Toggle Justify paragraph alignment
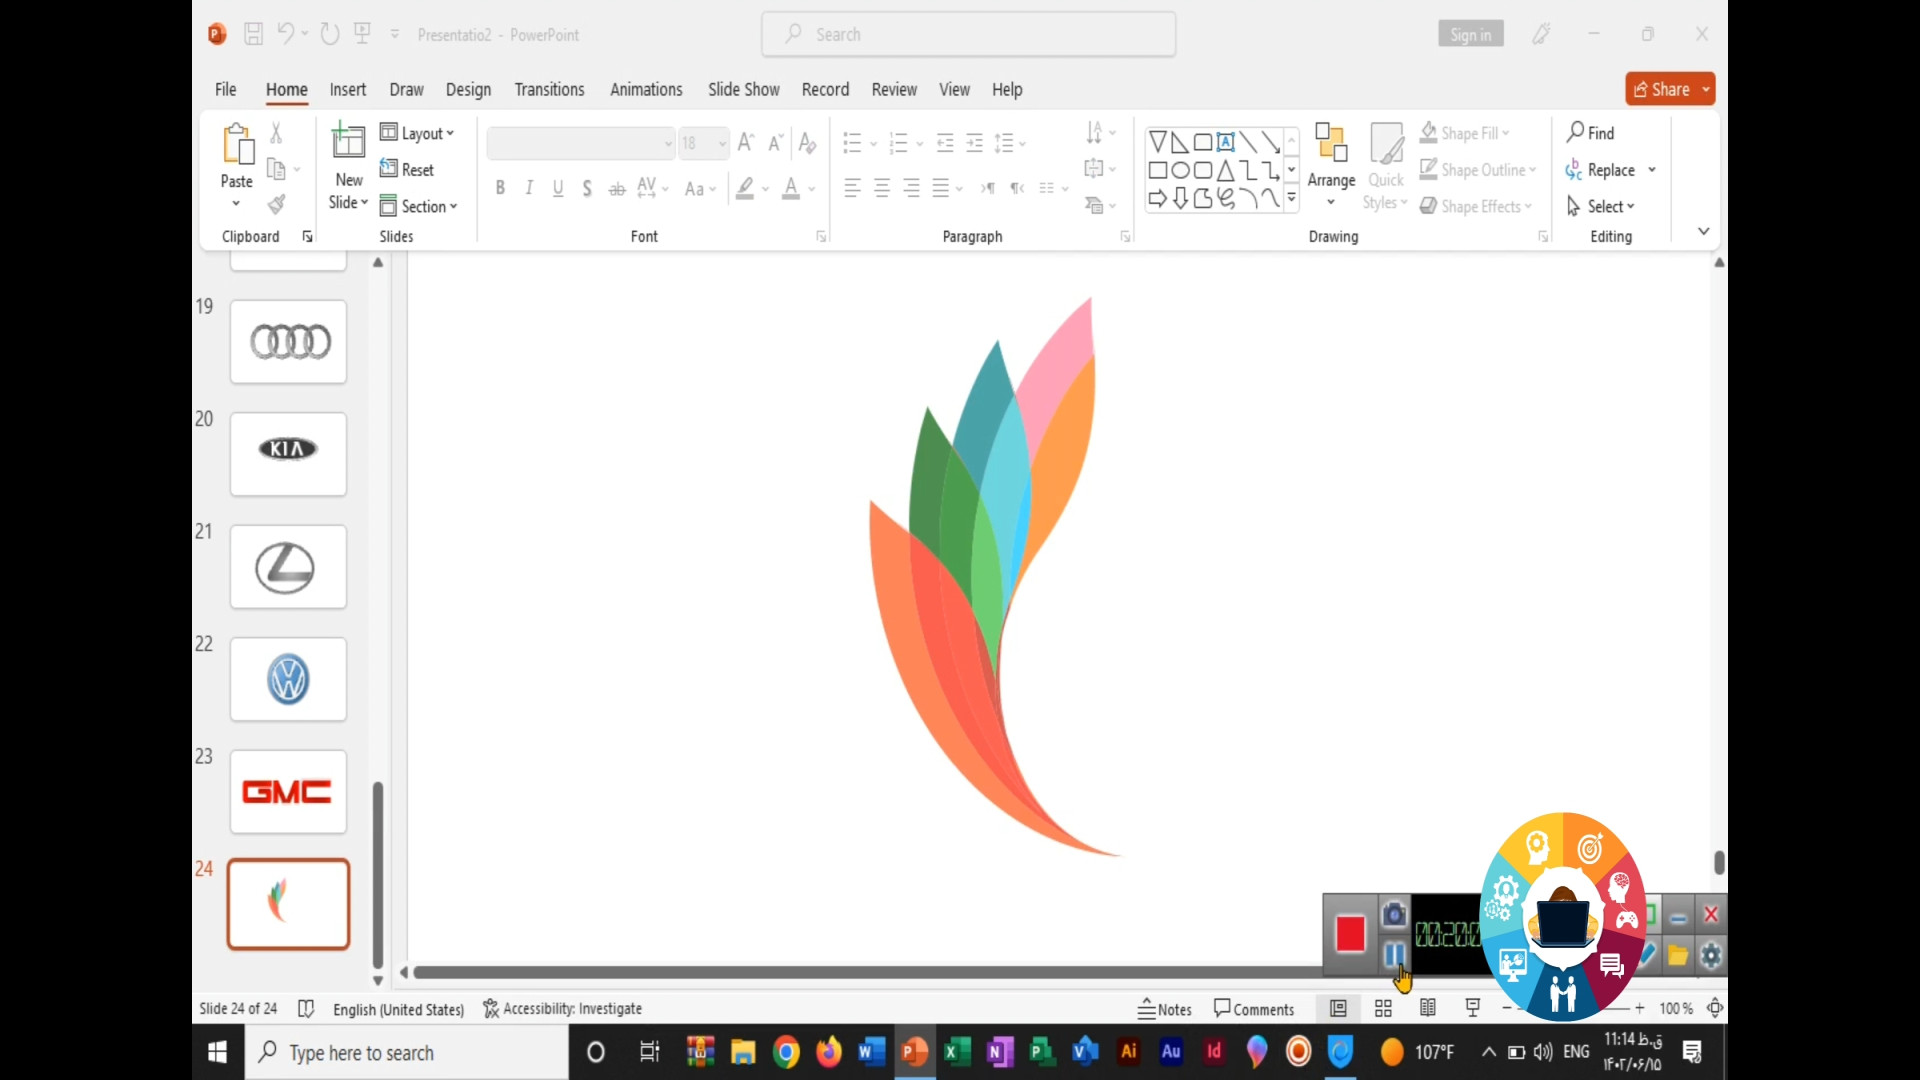Image resolution: width=1920 pixels, height=1080 pixels. pos(941,188)
